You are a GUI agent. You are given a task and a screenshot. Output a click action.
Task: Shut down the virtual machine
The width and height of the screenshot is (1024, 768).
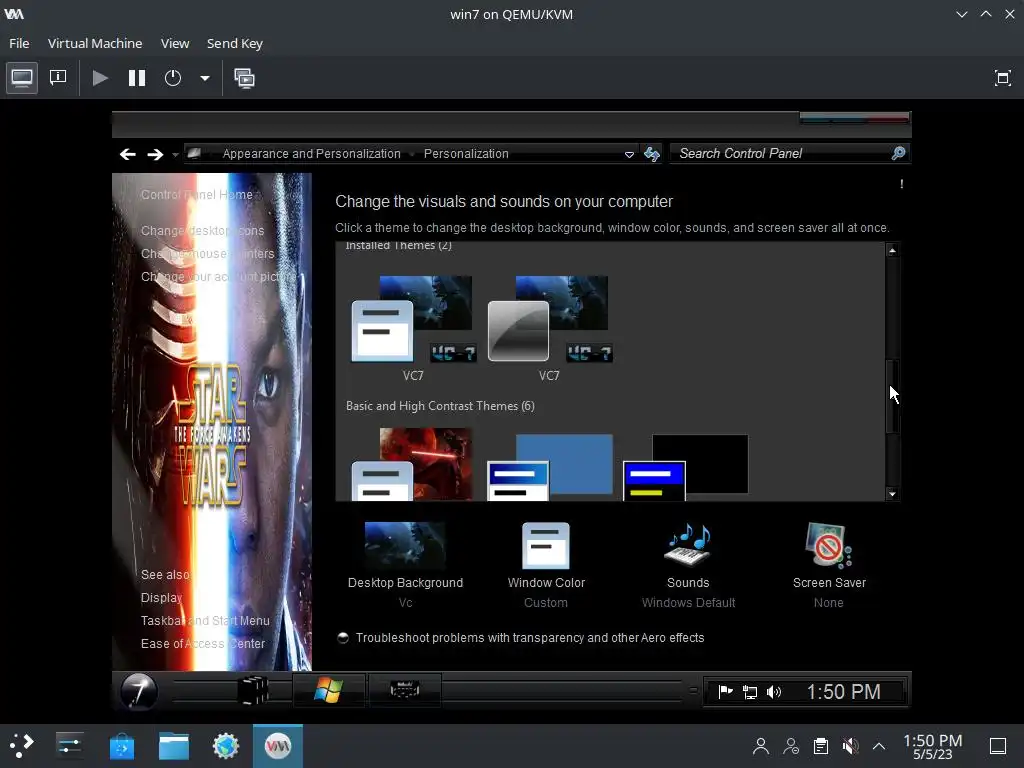pos(172,78)
